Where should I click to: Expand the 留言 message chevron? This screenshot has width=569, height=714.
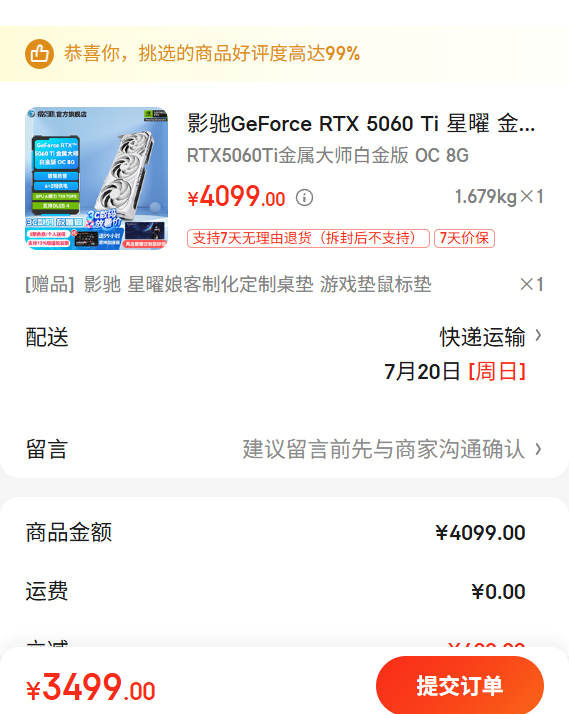click(x=539, y=449)
